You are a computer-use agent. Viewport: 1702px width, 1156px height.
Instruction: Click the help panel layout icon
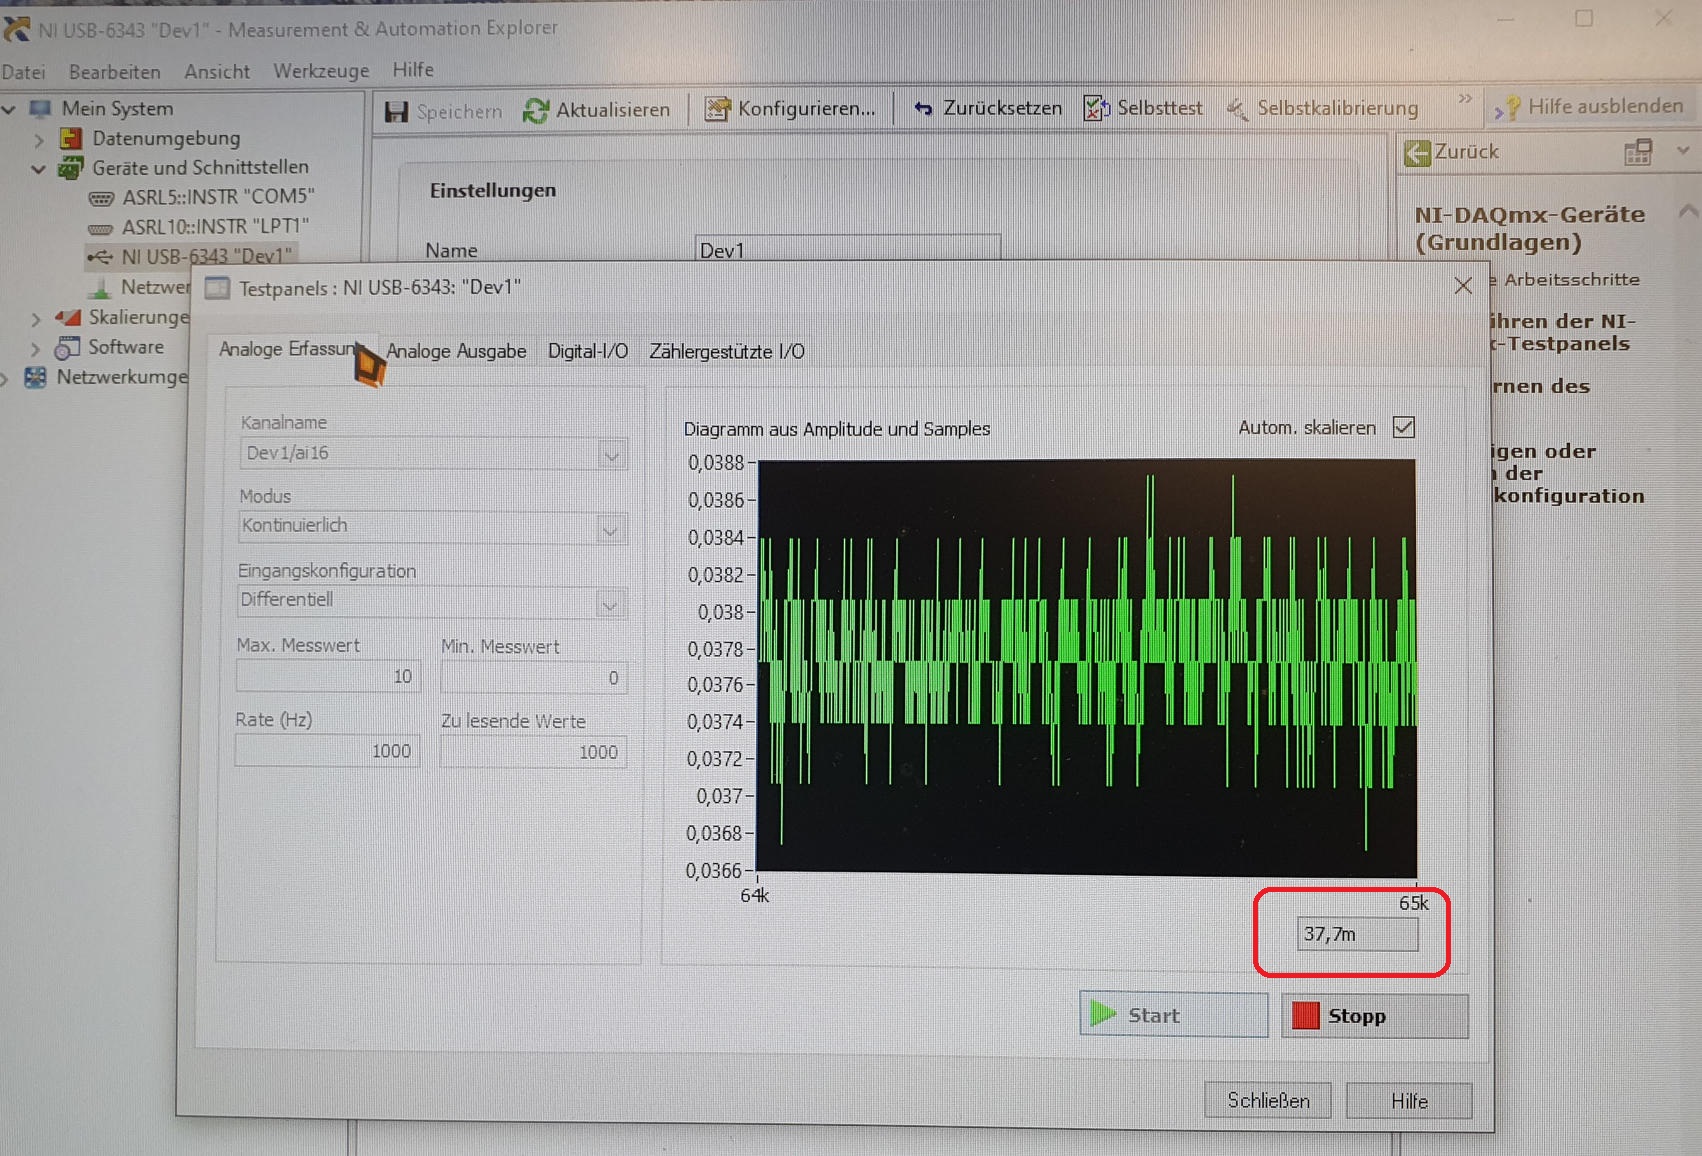click(1638, 152)
